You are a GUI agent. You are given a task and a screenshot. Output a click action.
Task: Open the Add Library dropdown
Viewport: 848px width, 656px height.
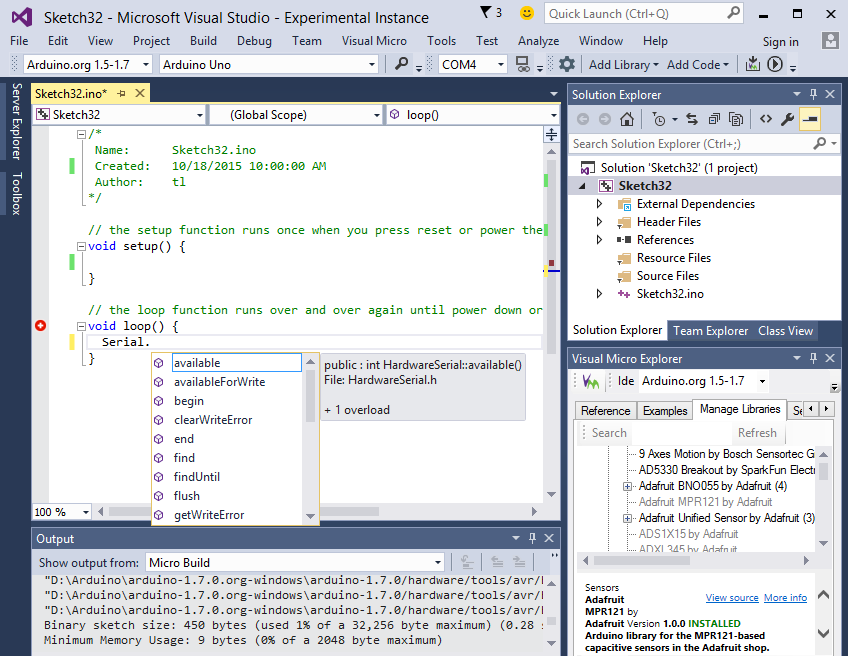coord(624,65)
